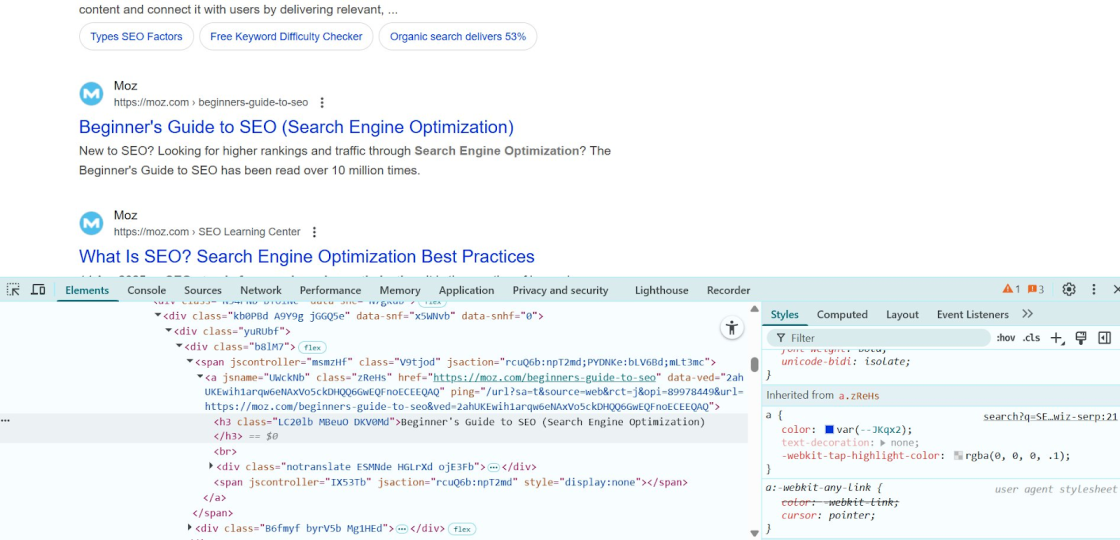Click Moz favicon above What Is SEO result
Screen dimensions: 1120x540
(91, 223)
